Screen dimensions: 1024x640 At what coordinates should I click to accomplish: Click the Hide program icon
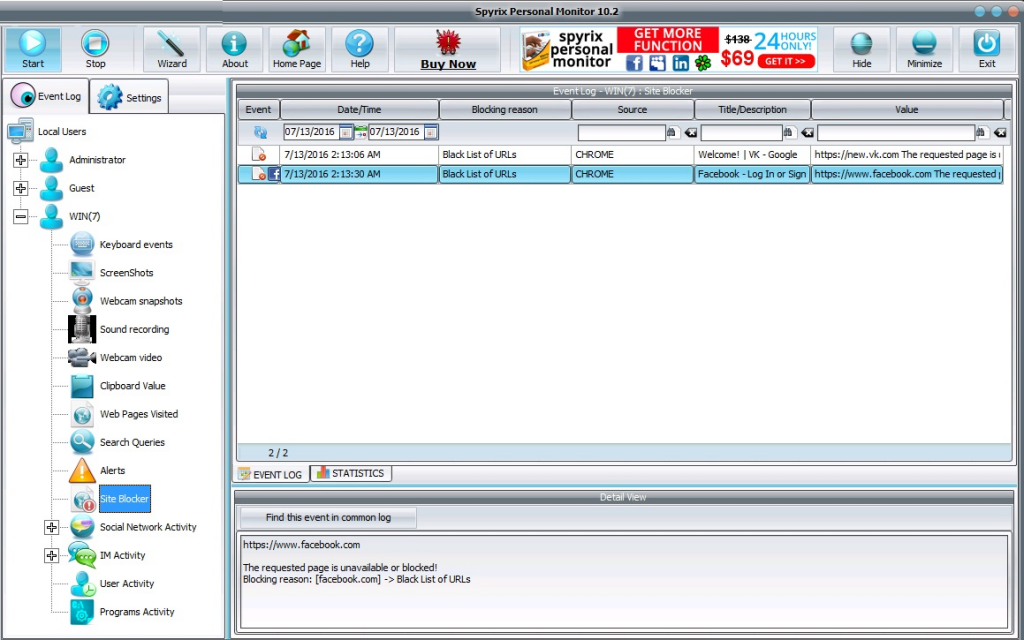point(861,48)
